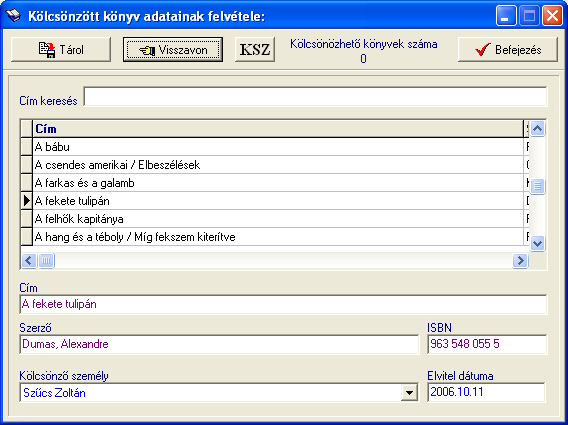Click the list's scroll down arrow
Screen dimensions: 568x425
click(x=538, y=243)
